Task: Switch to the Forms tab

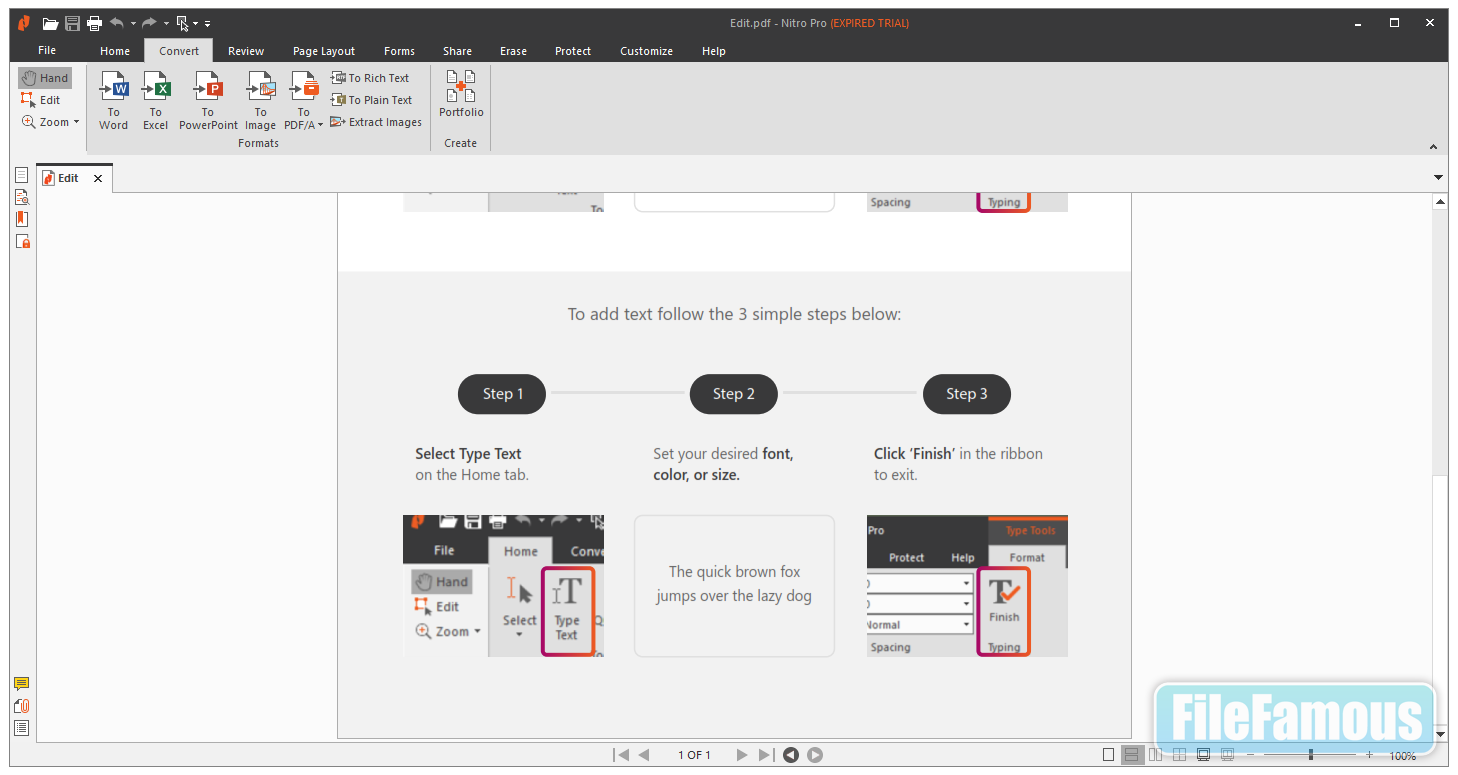Action: [x=399, y=51]
